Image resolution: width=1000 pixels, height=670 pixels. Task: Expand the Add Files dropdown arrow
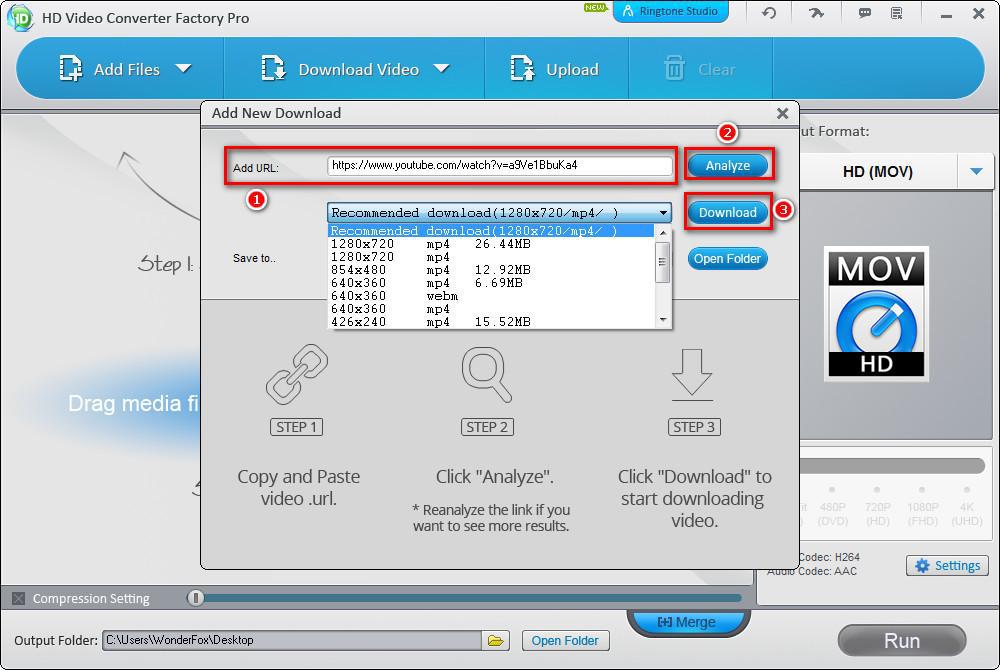pyautogui.click(x=183, y=69)
